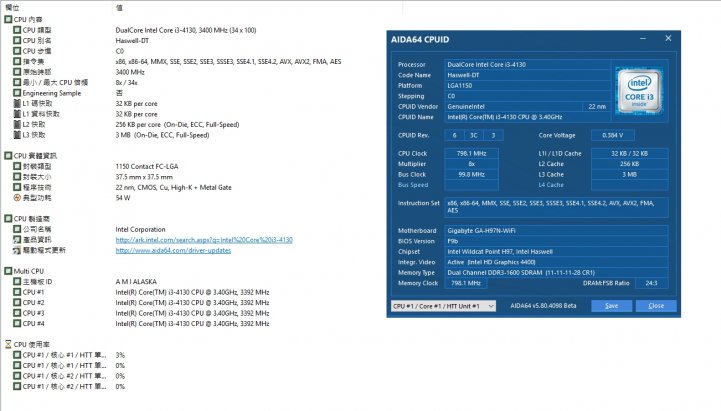Click the Motherboard value Gigabyte GA-H97N-WiFi
This screenshot has width=721, height=411.
click(x=556, y=231)
